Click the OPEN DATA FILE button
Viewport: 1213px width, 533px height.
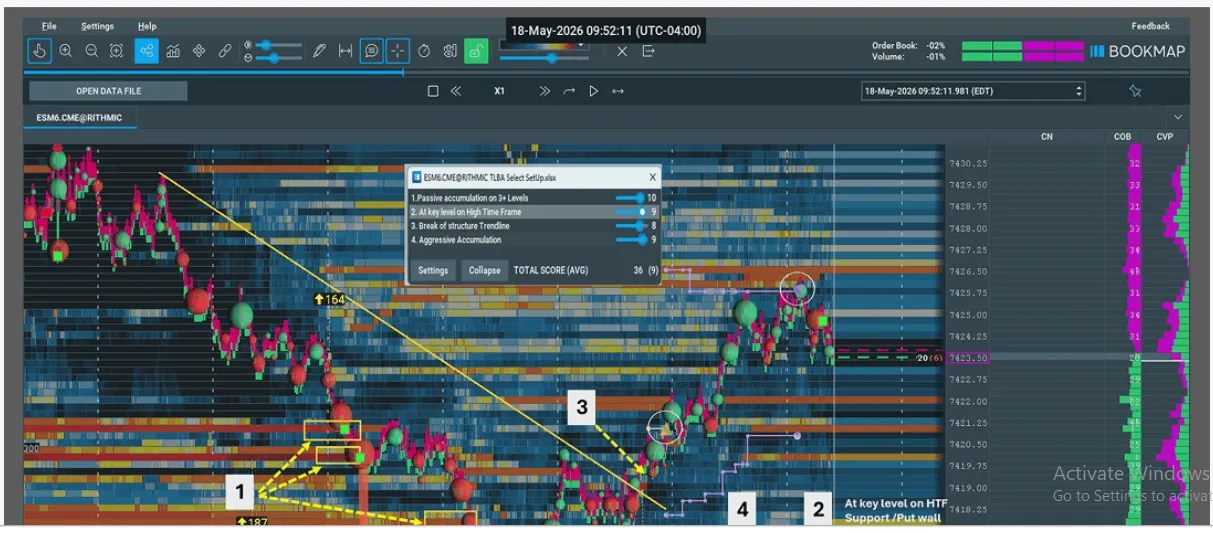click(x=108, y=91)
